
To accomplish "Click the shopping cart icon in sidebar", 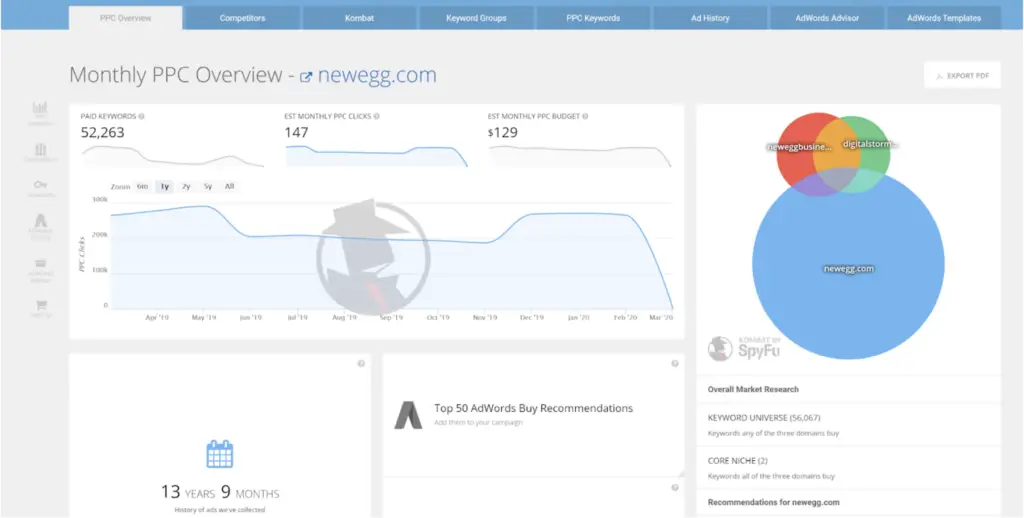I will (x=41, y=304).
